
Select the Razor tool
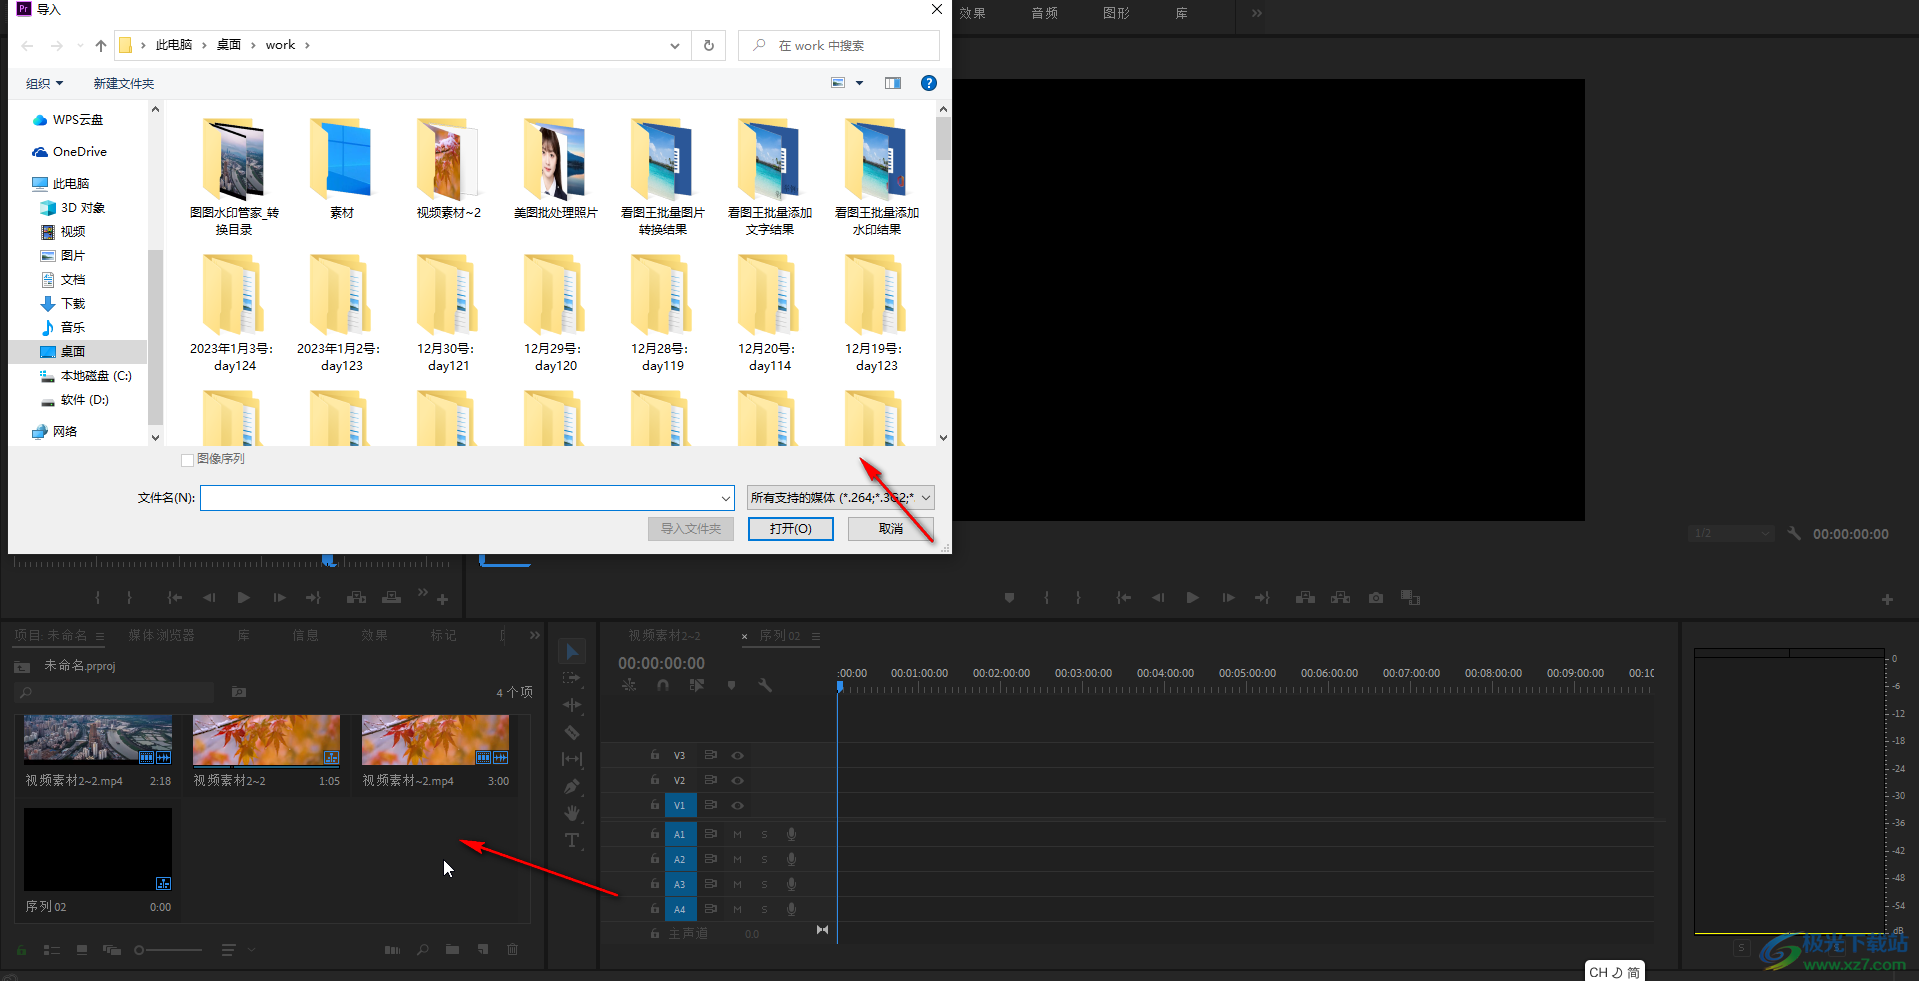[572, 732]
